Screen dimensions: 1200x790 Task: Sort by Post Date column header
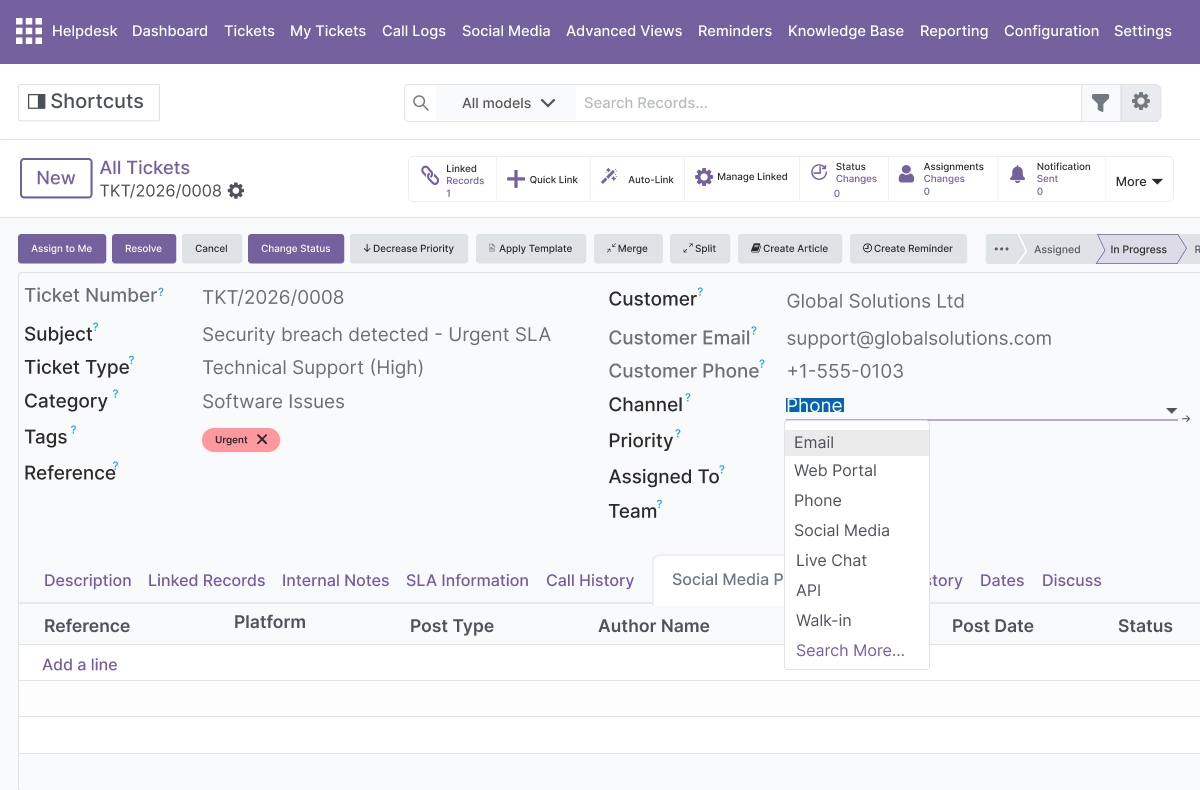(x=993, y=626)
